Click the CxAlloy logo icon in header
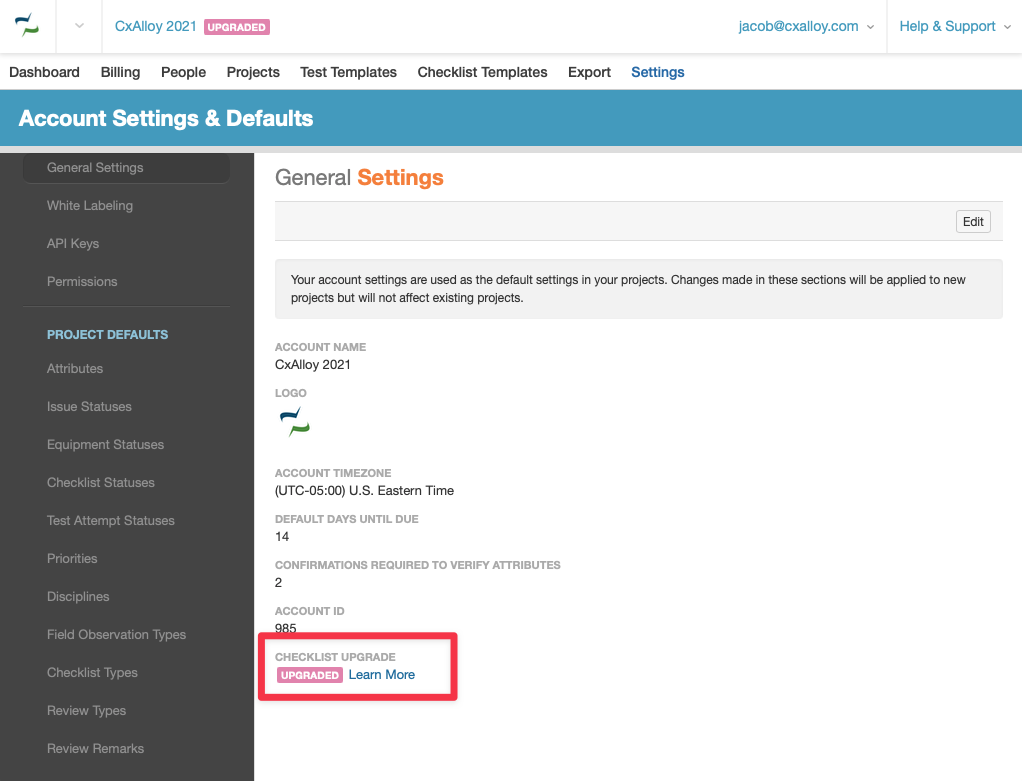 27,26
